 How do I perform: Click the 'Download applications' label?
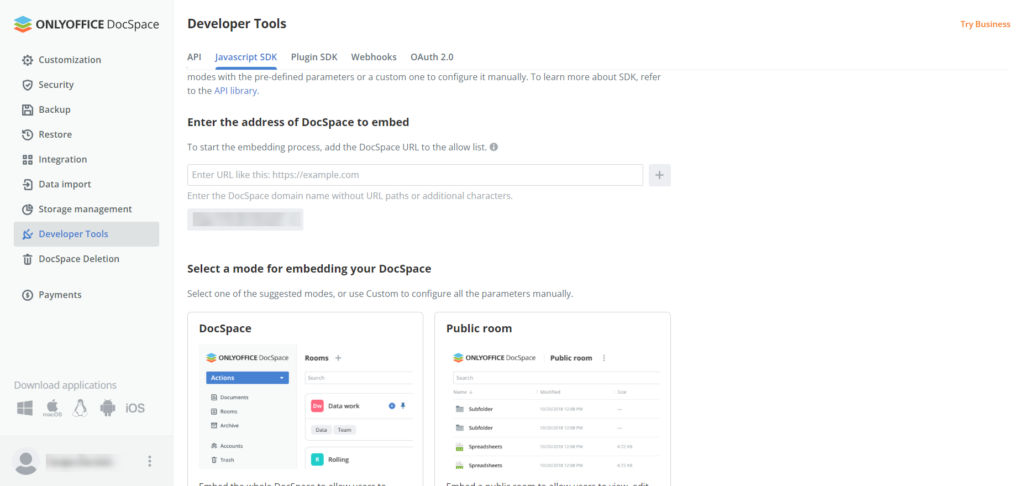[x=65, y=385]
